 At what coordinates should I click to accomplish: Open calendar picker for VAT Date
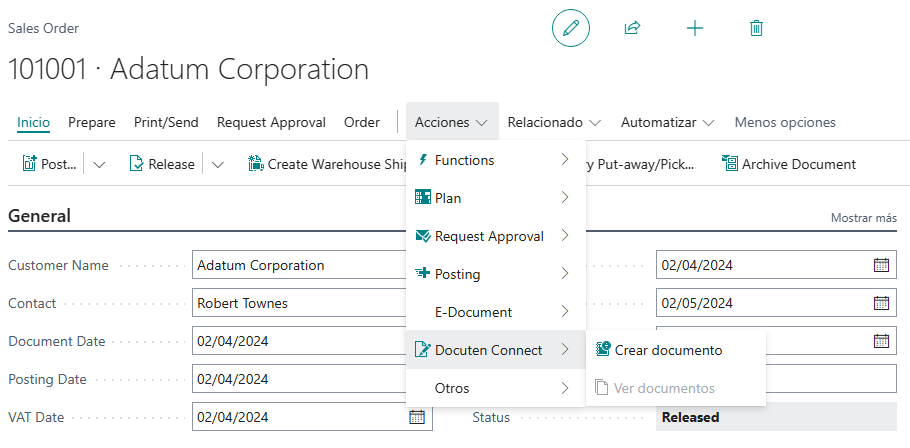coord(417,417)
